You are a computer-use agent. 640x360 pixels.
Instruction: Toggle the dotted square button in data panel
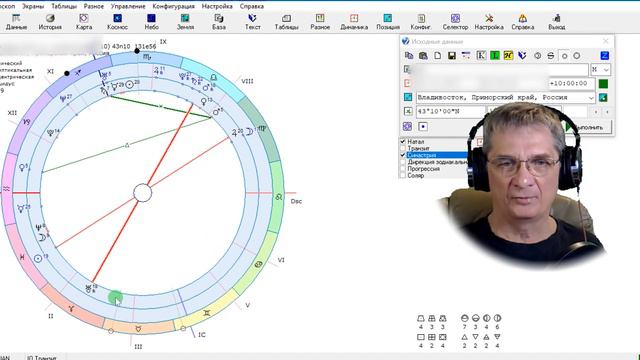[x=423, y=127]
